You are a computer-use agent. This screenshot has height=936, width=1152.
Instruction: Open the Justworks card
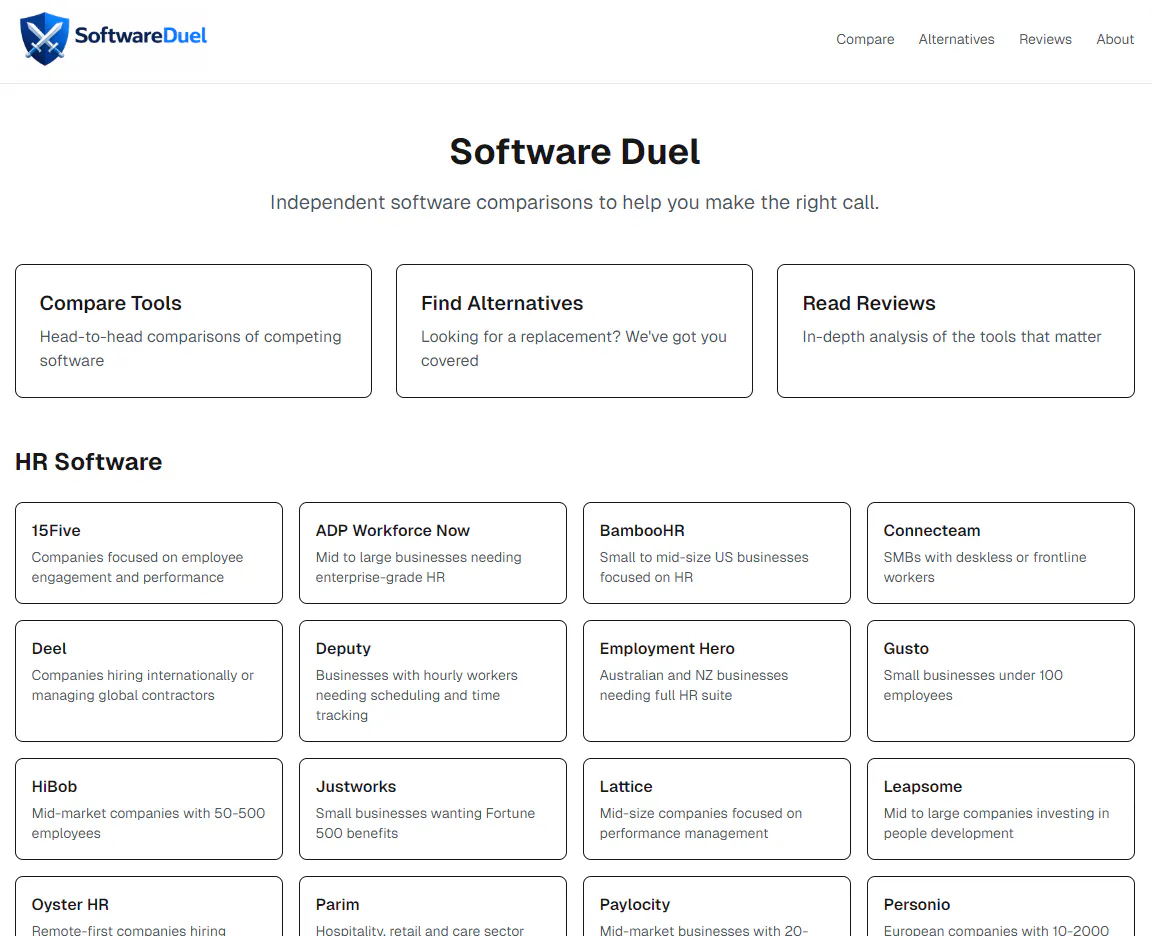[433, 809]
